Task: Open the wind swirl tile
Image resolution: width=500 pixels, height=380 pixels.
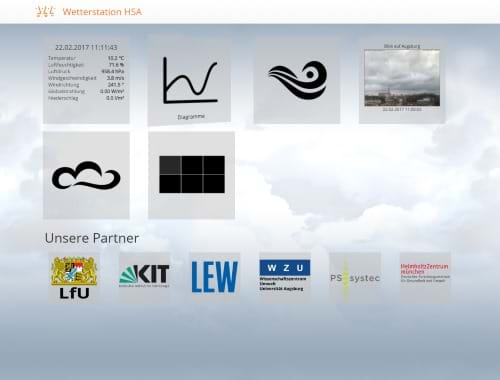Action: pyautogui.click(x=297, y=80)
